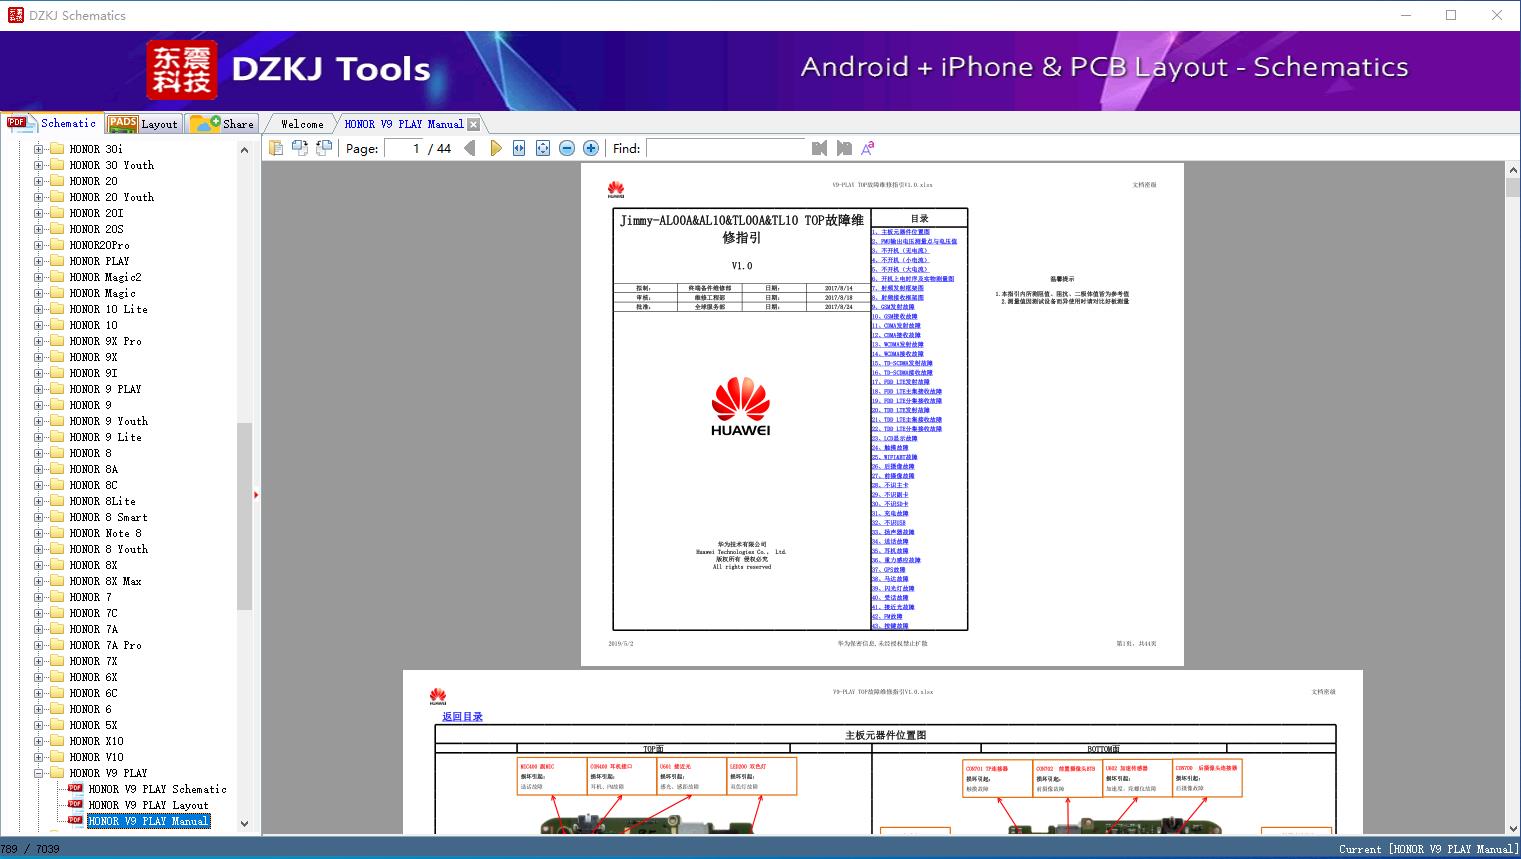
Task: Collapse the HONOR V9 PLAY folder
Action: [x=39, y=773]
